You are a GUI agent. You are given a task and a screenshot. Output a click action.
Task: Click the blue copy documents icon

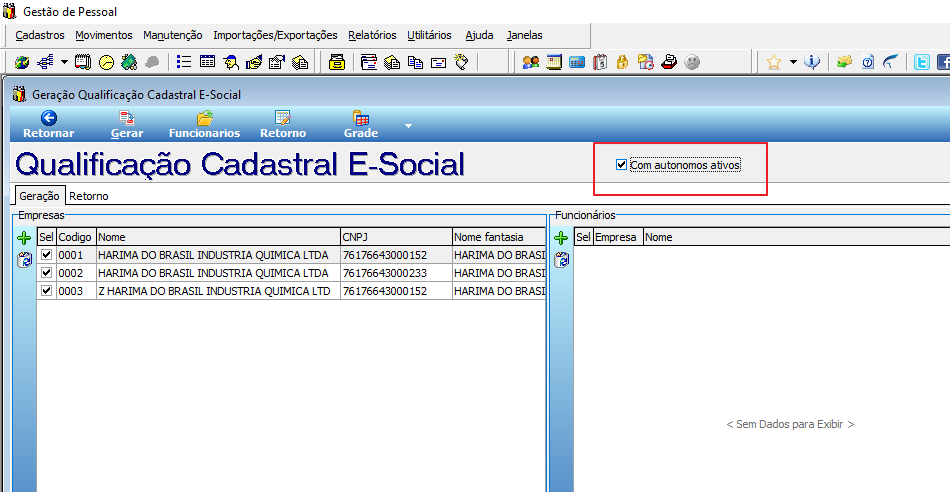pyautogui.click(x=416, y=62)
